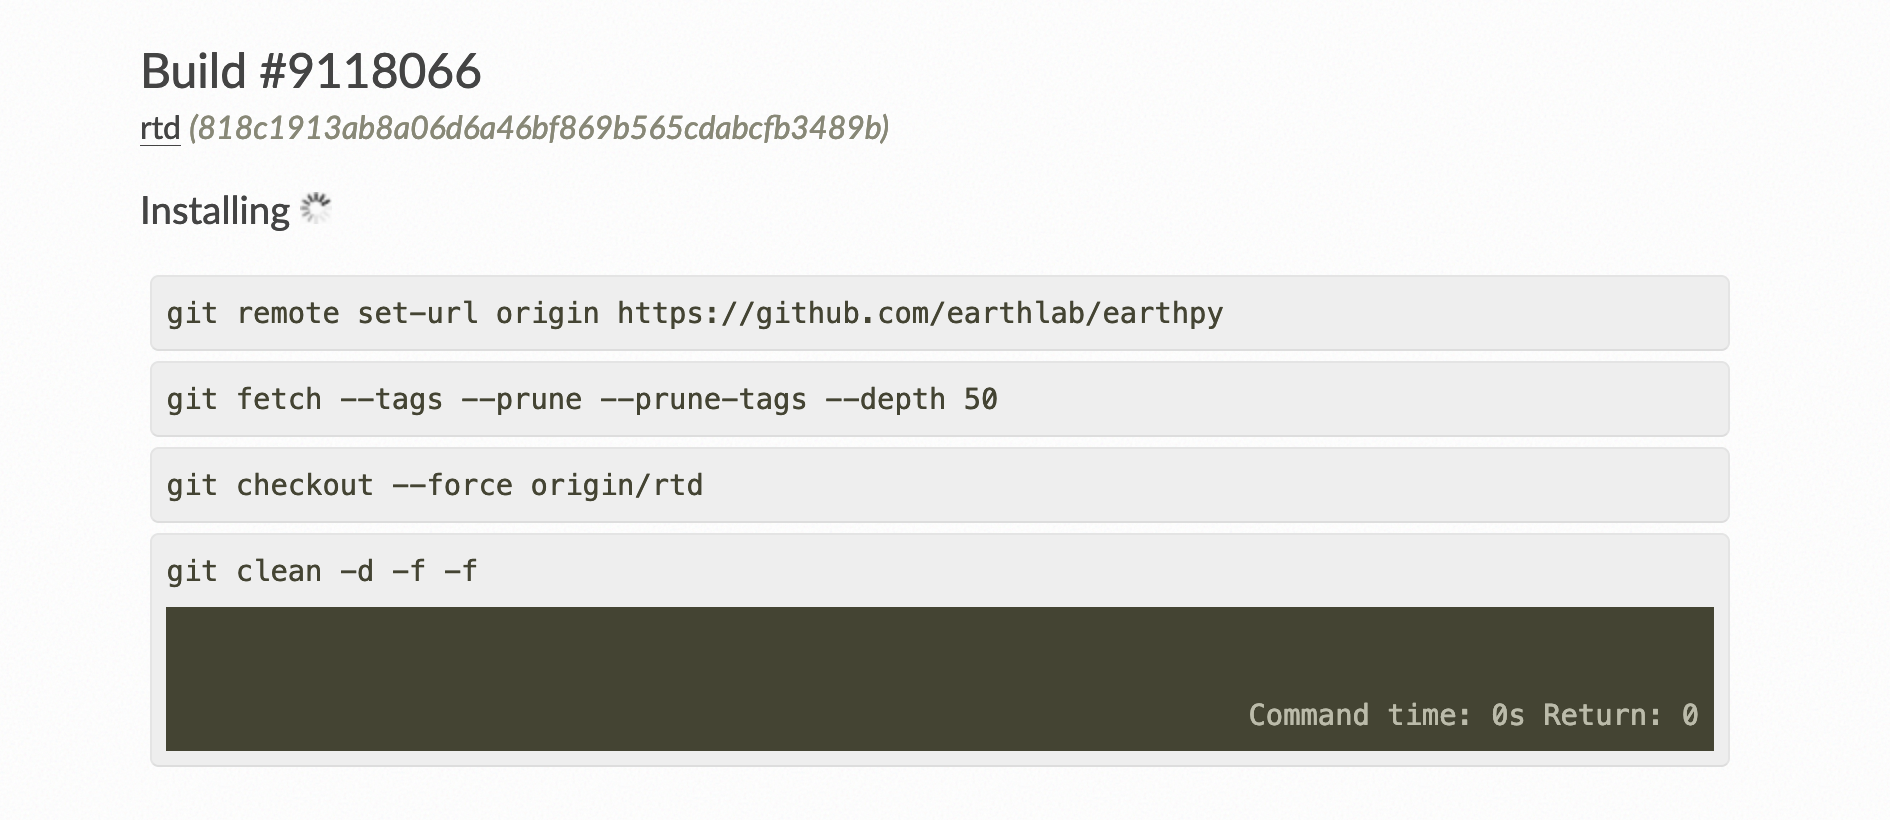Click the dark command output panel
Screen dimensions: 1890x820
(x=939, y=678)
